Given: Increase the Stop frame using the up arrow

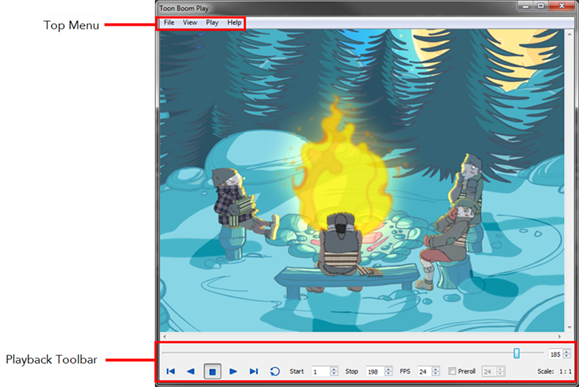Looking at the screenshot, I should pyautogui.click(x=388, y=369).
